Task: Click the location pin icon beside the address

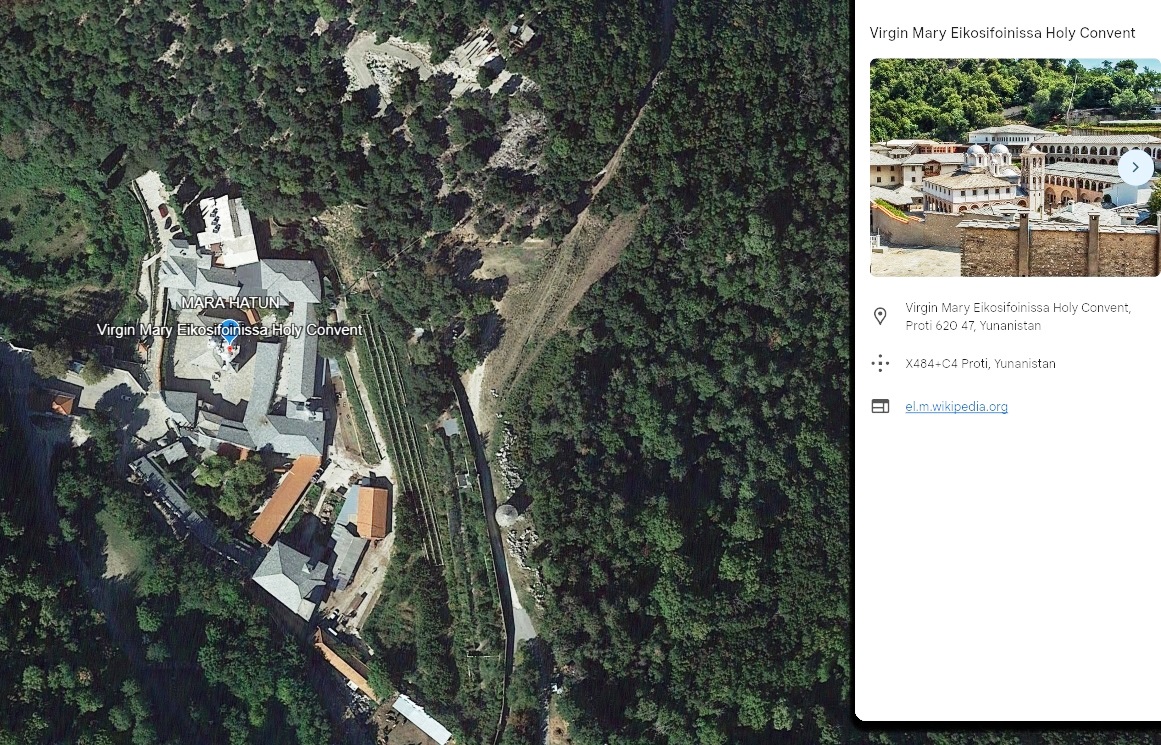Action: pyautogui.click(x=880, y=316)
